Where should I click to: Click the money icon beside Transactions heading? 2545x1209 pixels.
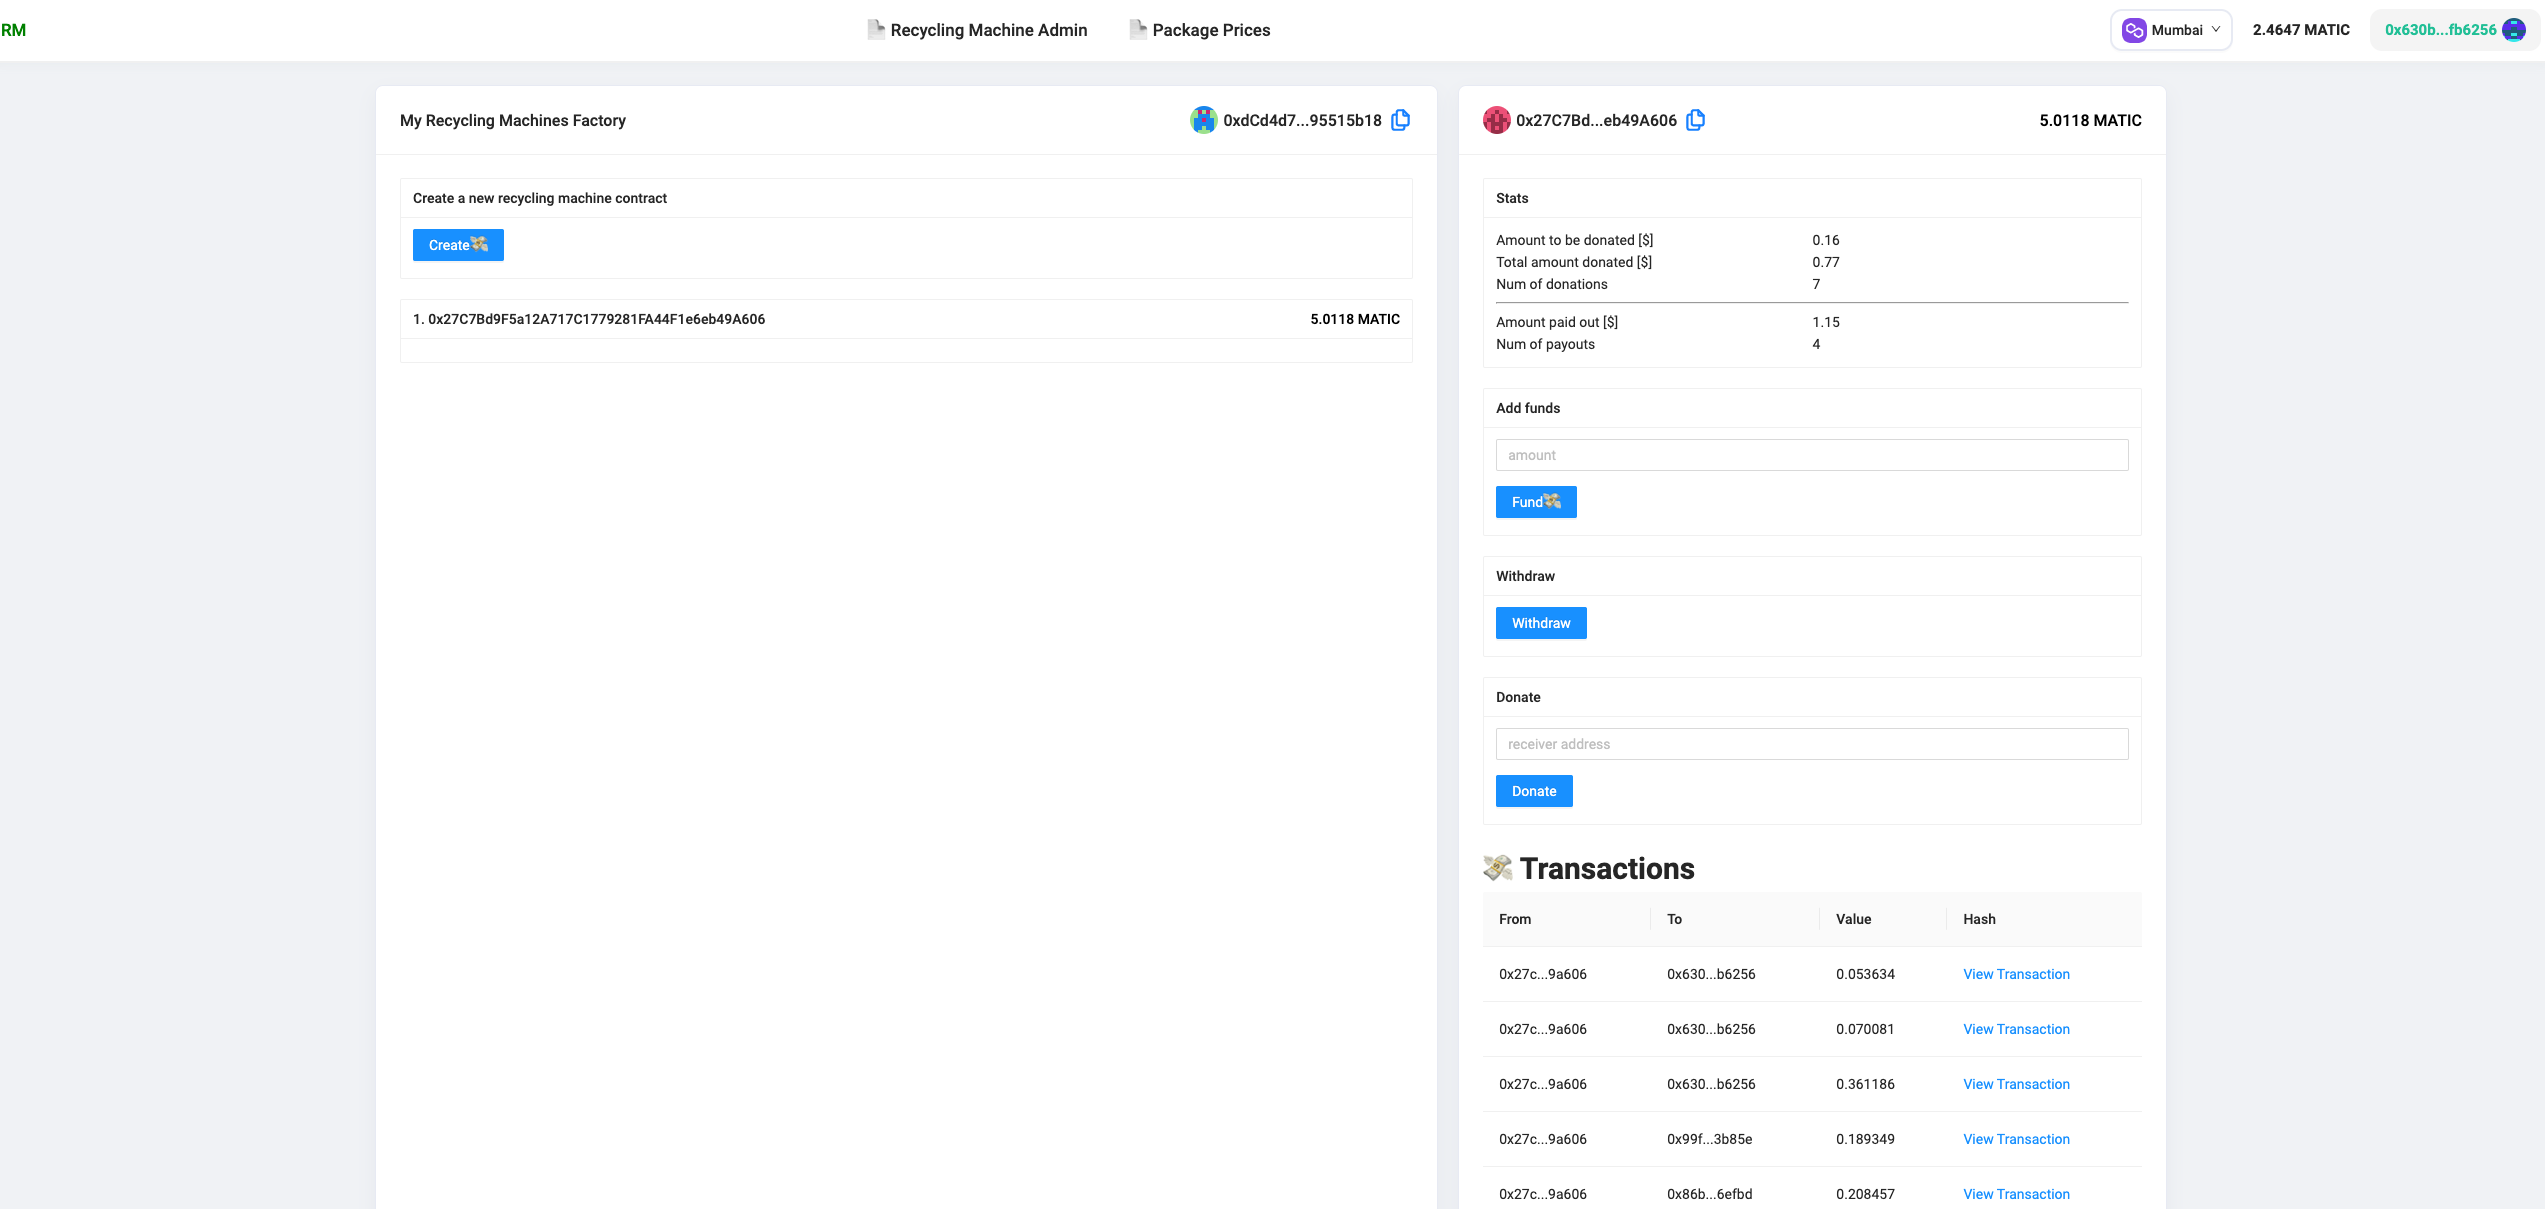(1497, 868)
